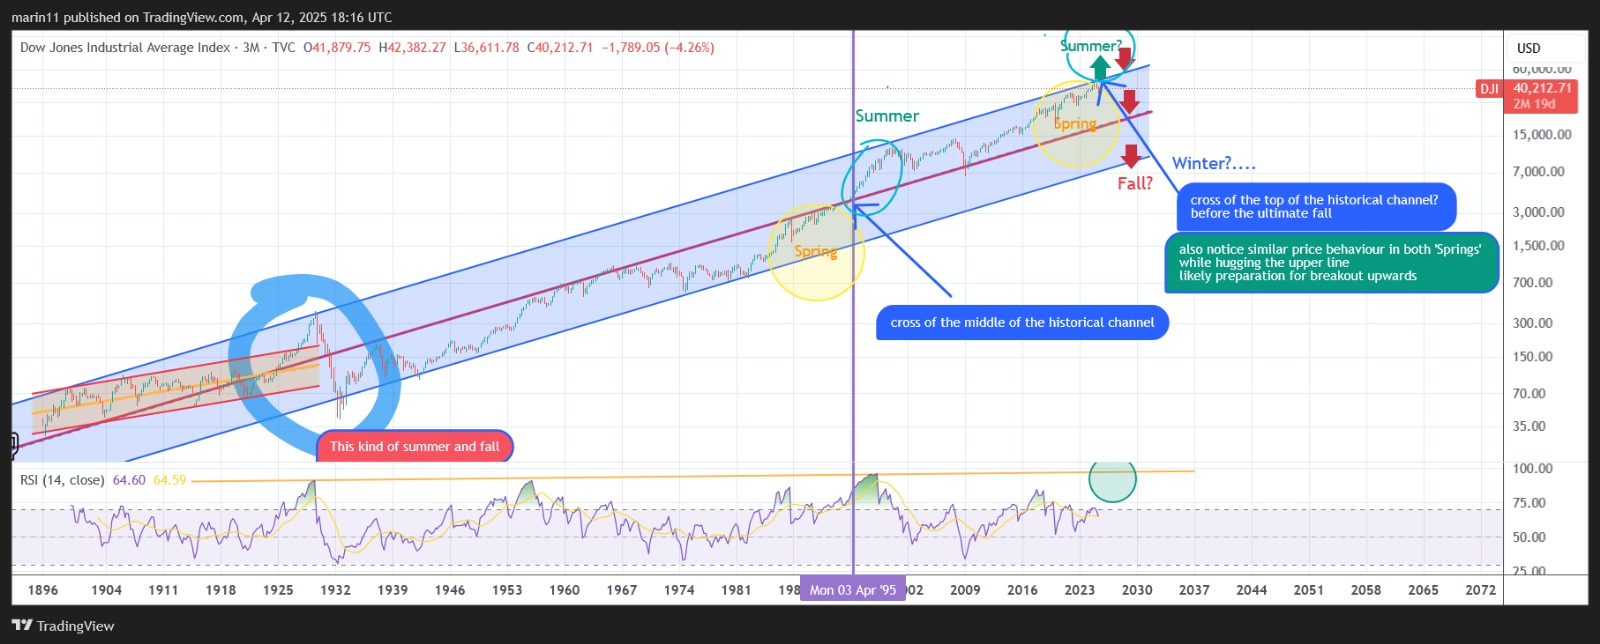Click the Dow Jones Industrial Average Index title
The image size is (1600, 644).
point(125,47)
